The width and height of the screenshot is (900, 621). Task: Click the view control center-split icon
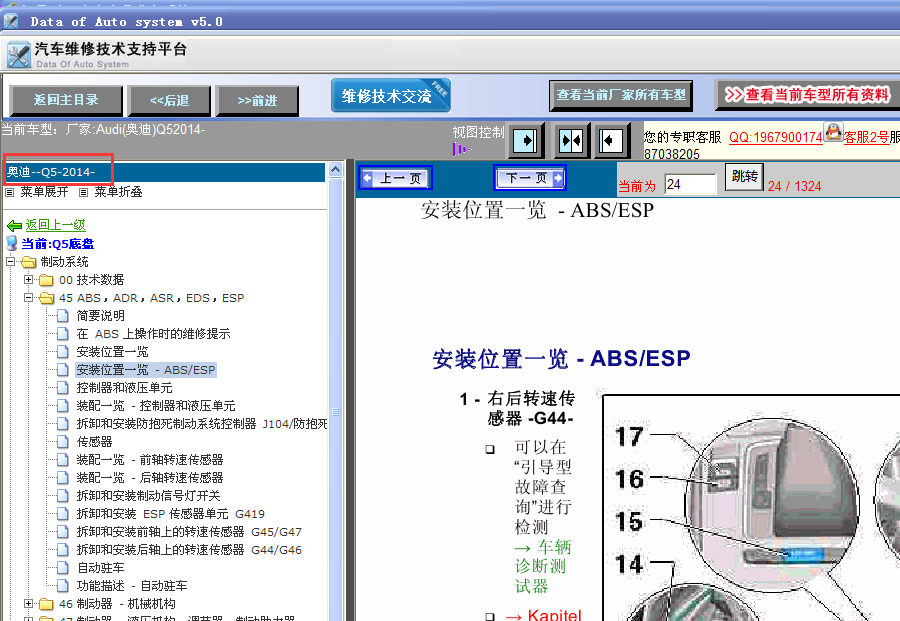click(571, 140)
